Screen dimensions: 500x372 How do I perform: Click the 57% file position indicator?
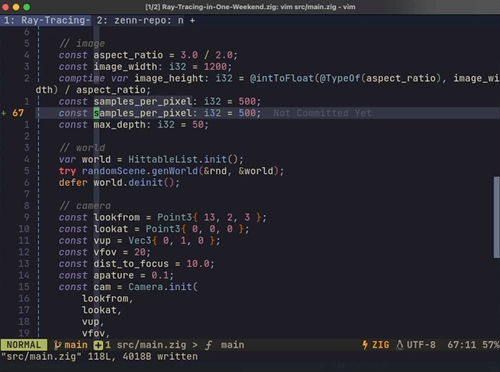coord(491,345)
